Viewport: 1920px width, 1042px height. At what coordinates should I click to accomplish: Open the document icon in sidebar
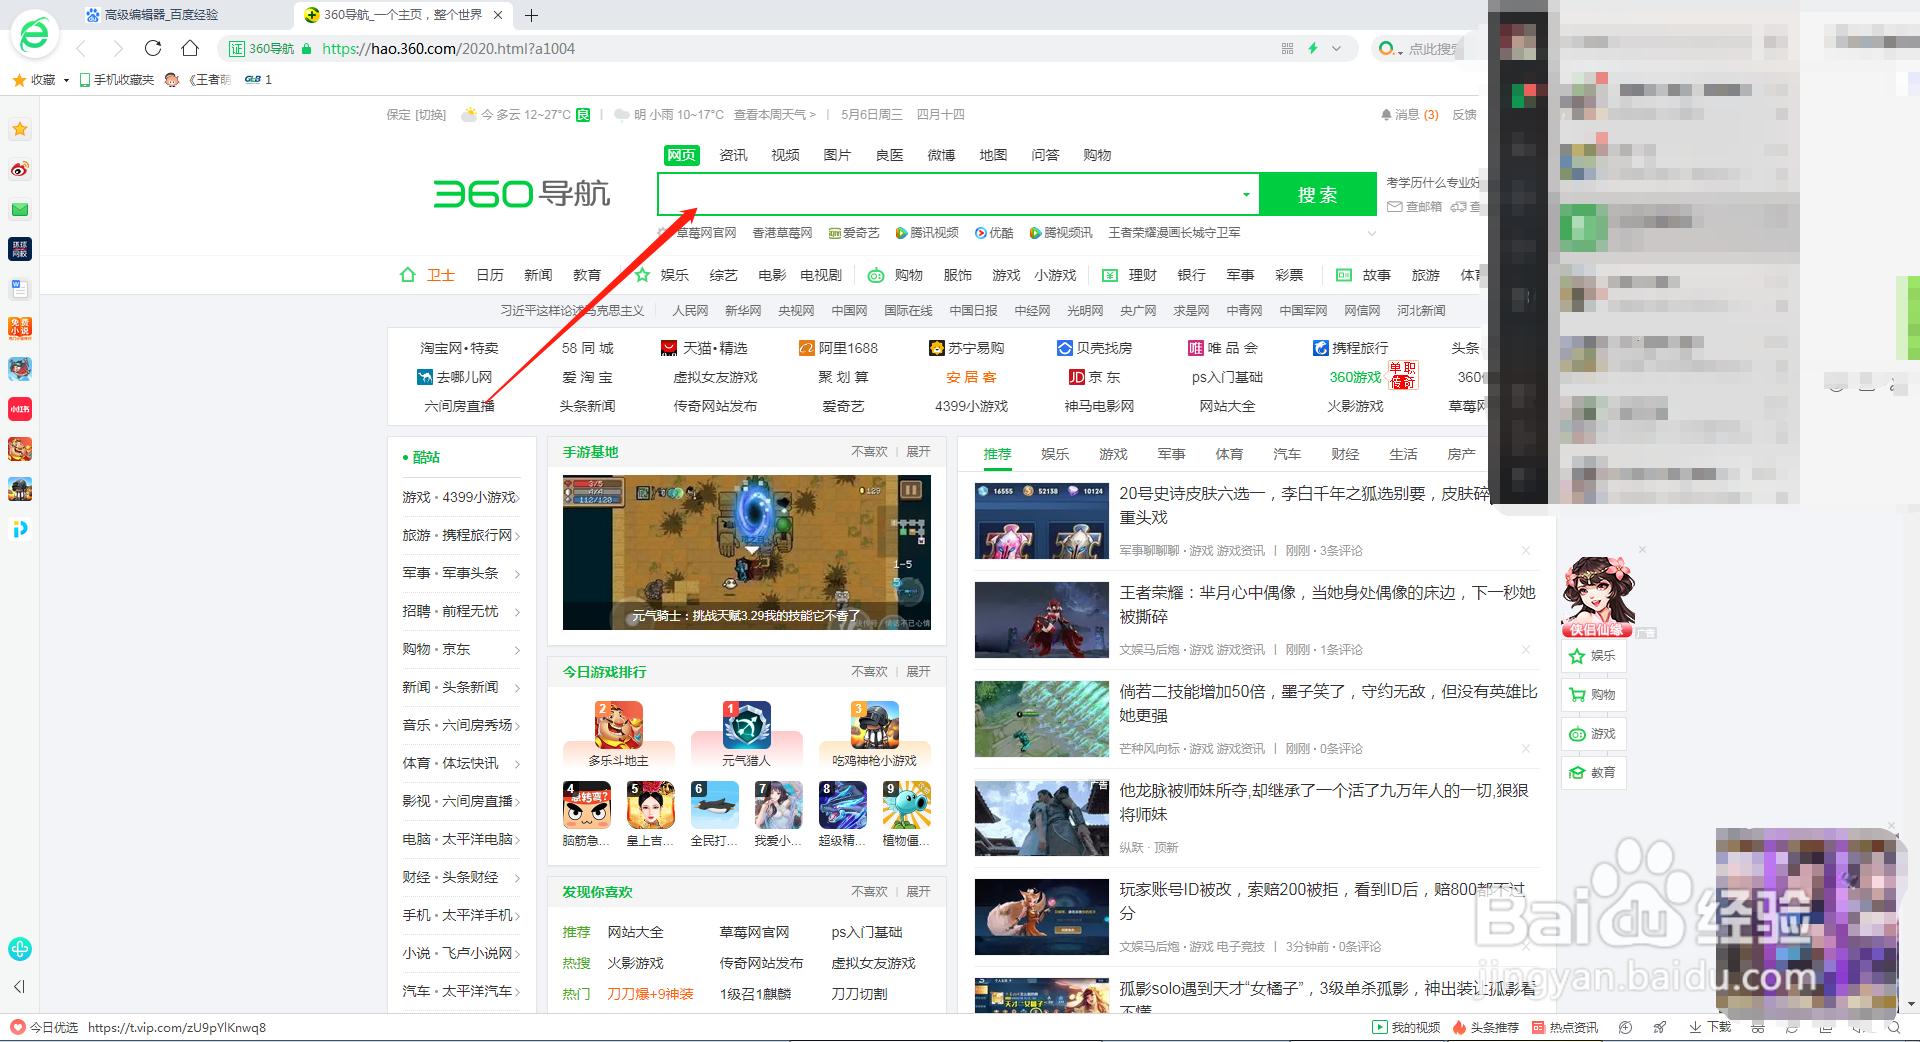20,289
